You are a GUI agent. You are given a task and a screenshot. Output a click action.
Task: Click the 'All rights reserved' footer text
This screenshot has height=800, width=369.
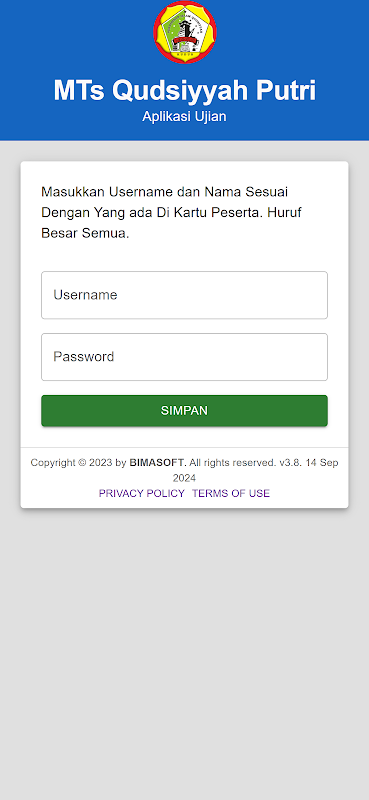point(232,463)
